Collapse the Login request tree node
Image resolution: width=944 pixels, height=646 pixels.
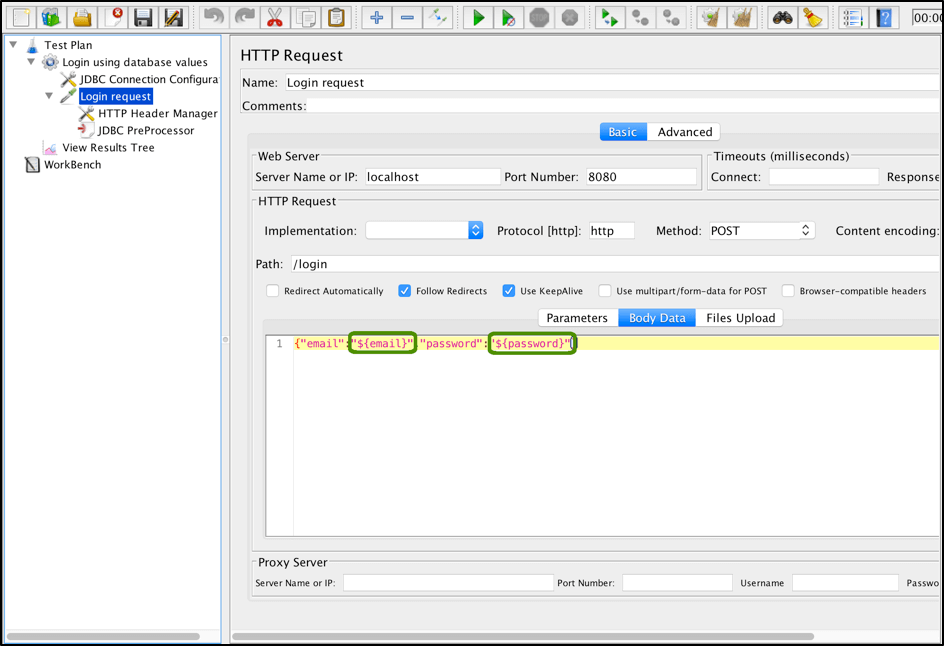click(x=49, y=96)
